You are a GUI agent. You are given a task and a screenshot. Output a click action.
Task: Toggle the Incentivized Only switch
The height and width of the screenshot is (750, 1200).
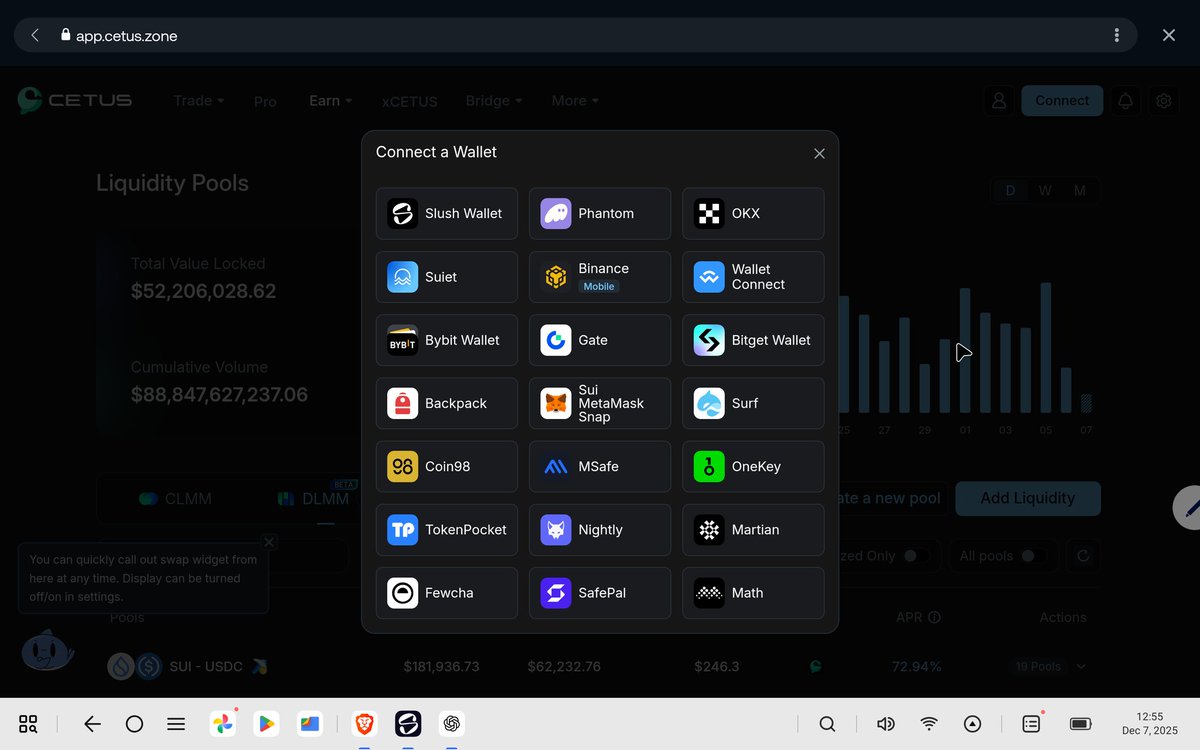pyautogui.click(x=916, y=556)
